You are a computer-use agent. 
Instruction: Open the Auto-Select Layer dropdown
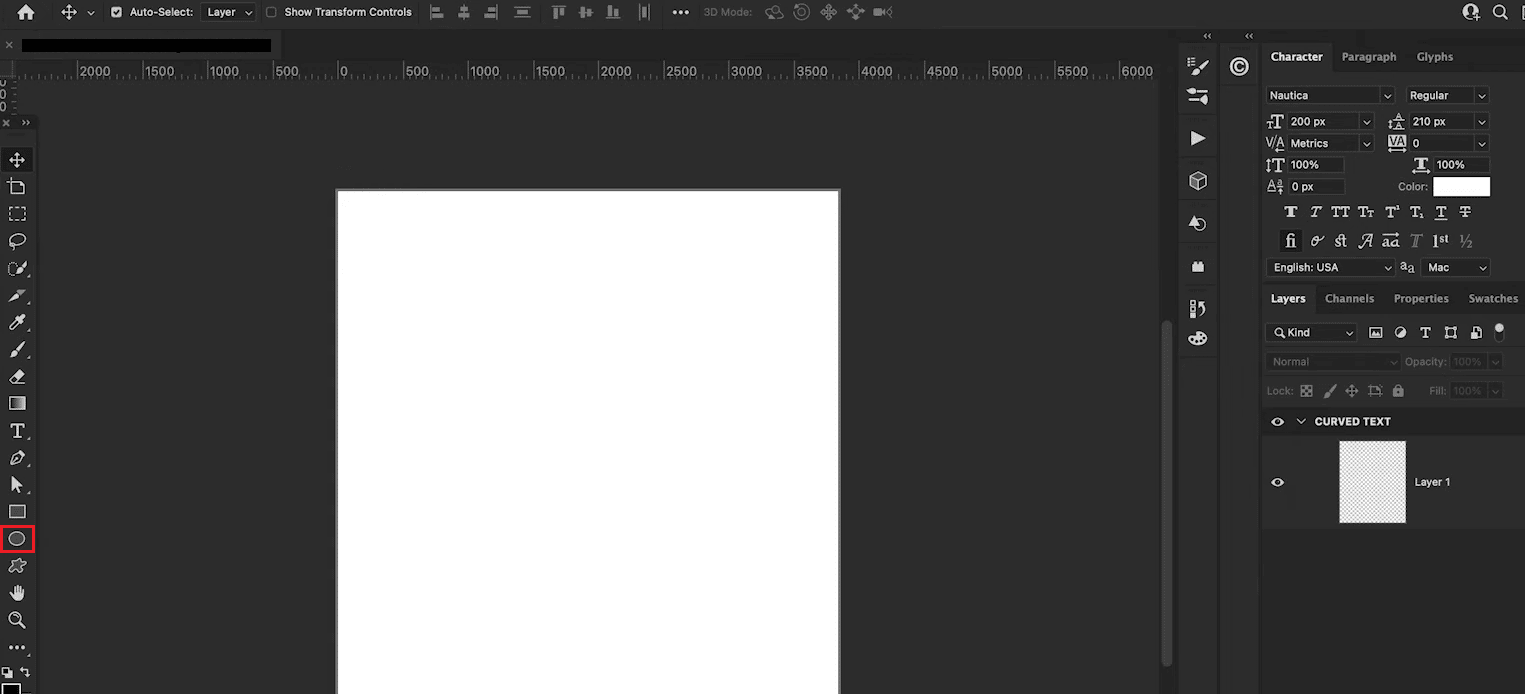(x=228, y=12)
